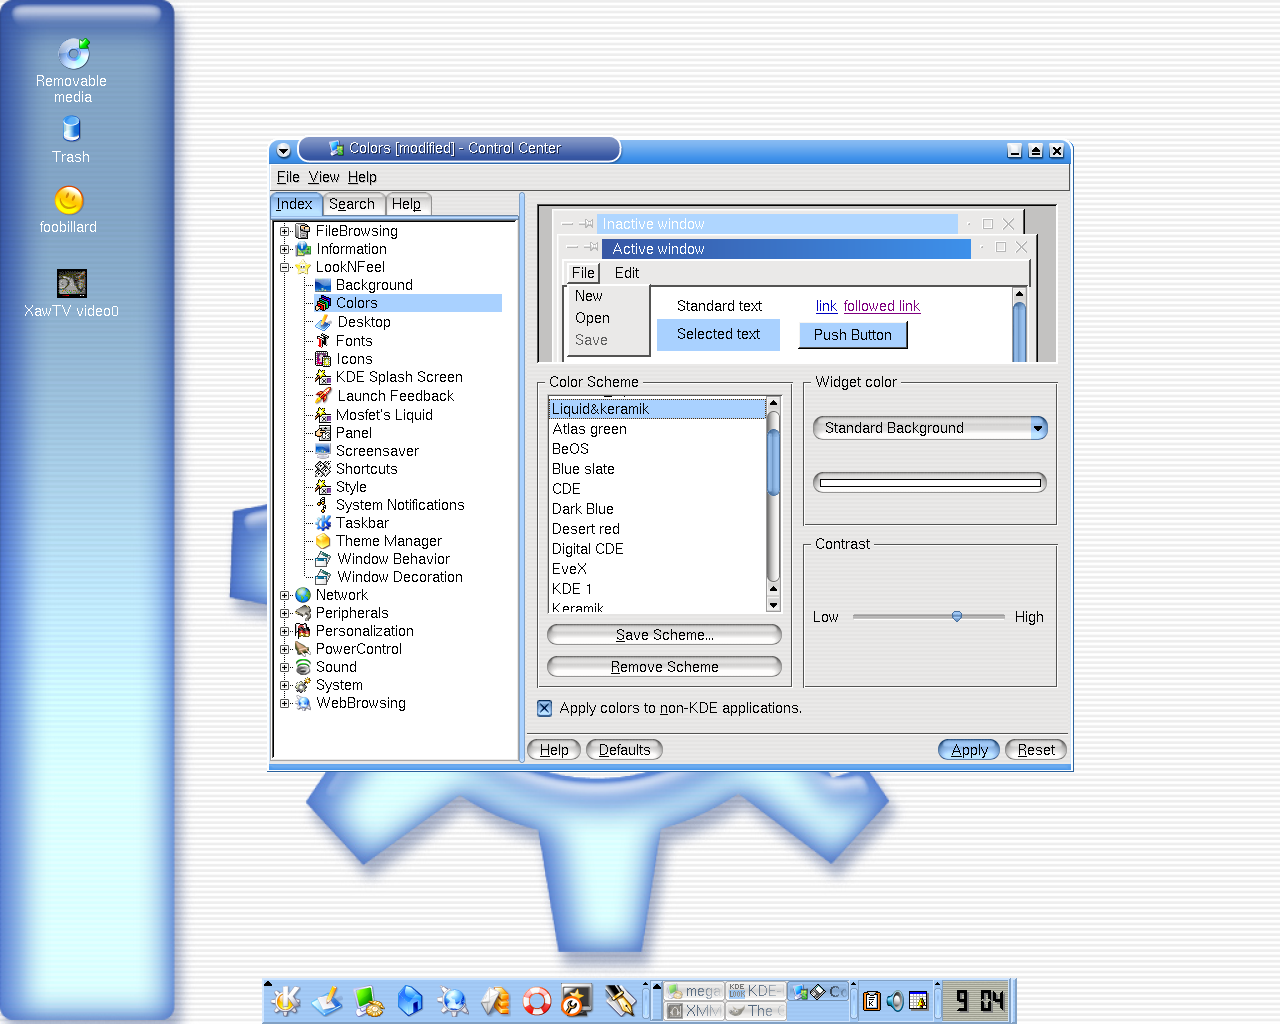The width and height of the screenshot is (1280, 1024).
Task: Select the Taskbar module
Action: (362, 523)
